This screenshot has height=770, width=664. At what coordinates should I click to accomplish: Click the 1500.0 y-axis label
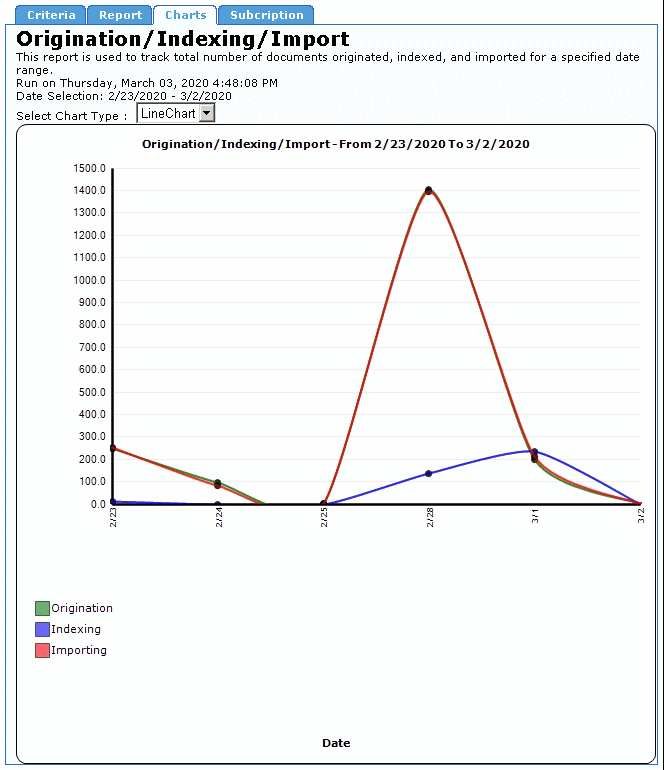tap(90, 168)
